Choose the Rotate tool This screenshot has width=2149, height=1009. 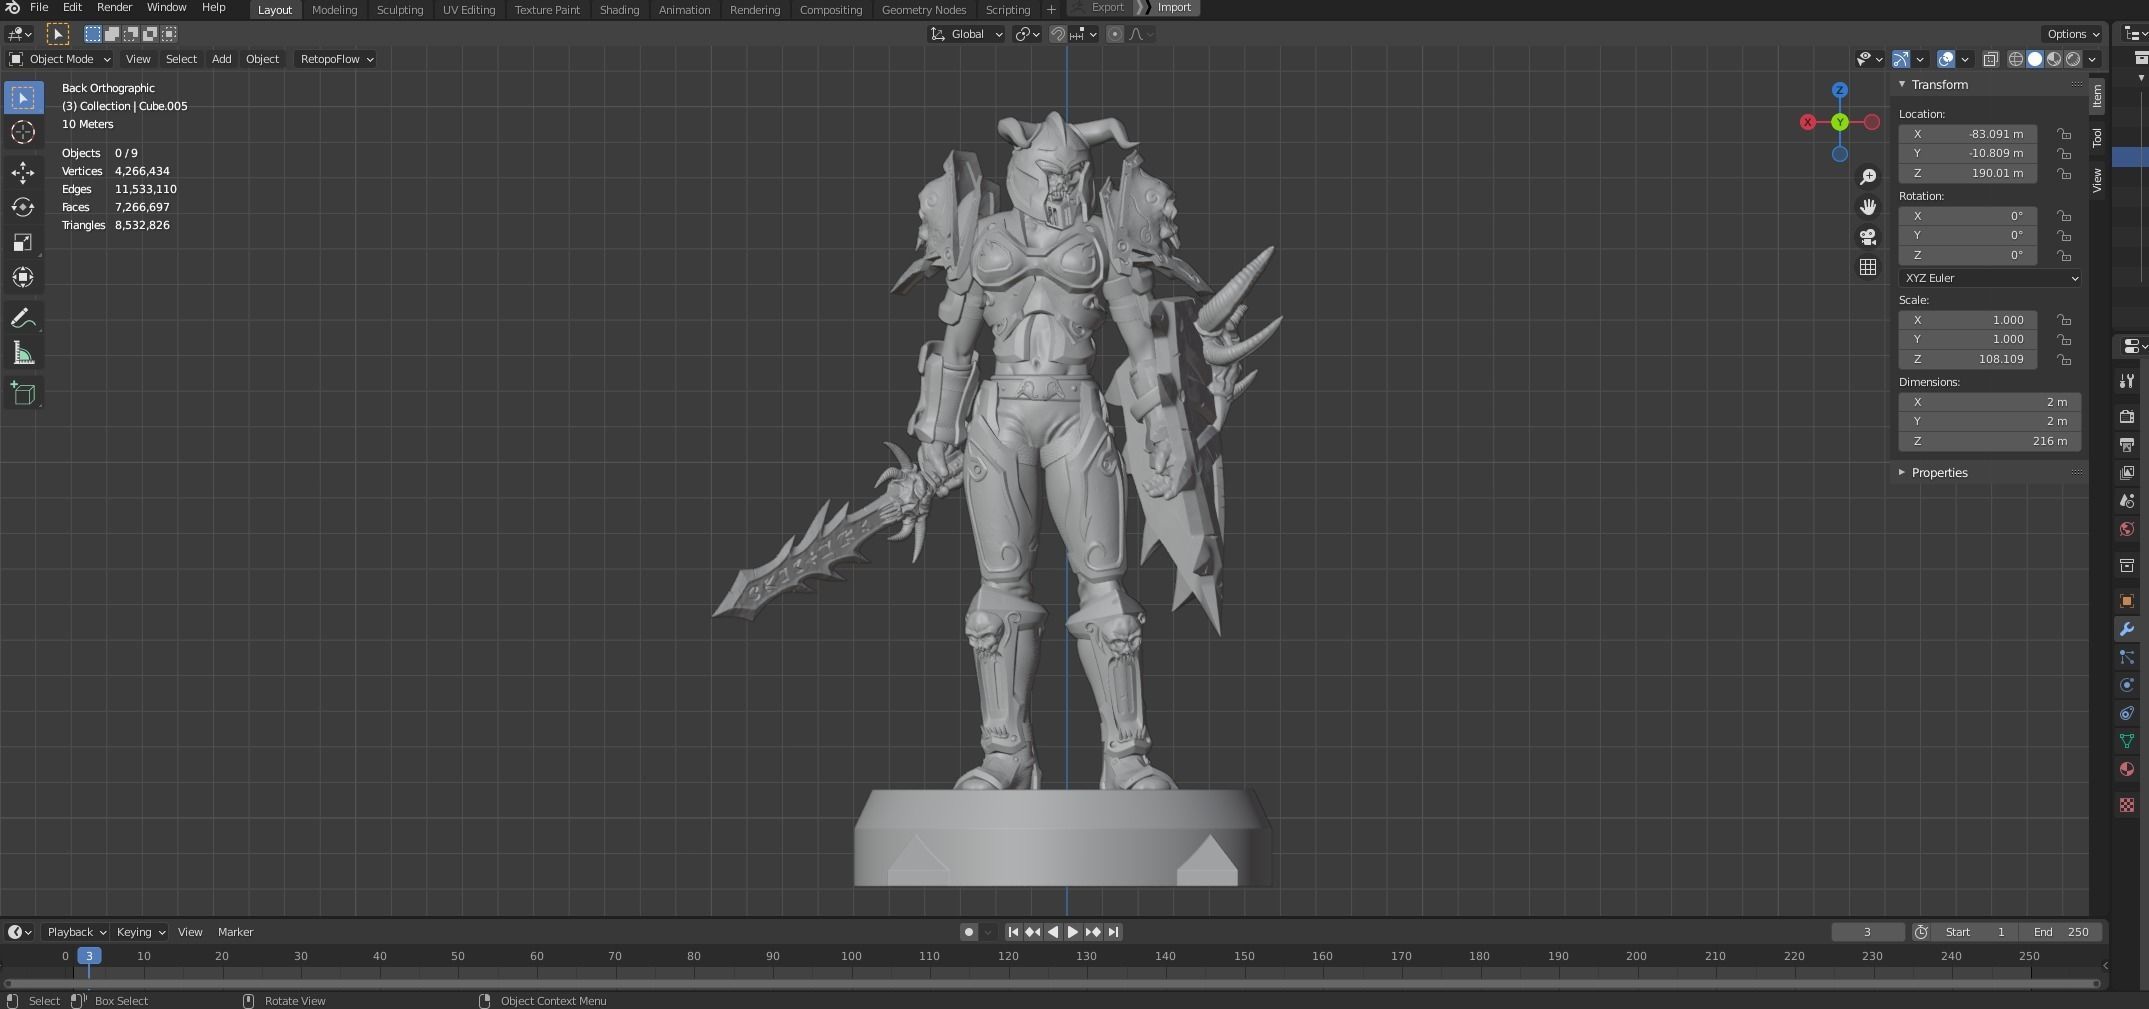(x=23, y=207)
